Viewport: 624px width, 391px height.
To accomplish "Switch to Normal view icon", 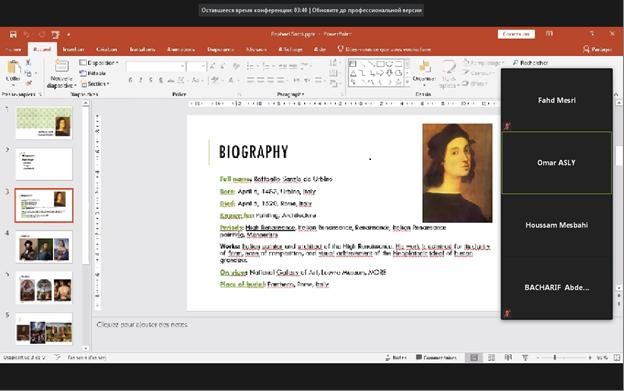I will coord(474,358).
